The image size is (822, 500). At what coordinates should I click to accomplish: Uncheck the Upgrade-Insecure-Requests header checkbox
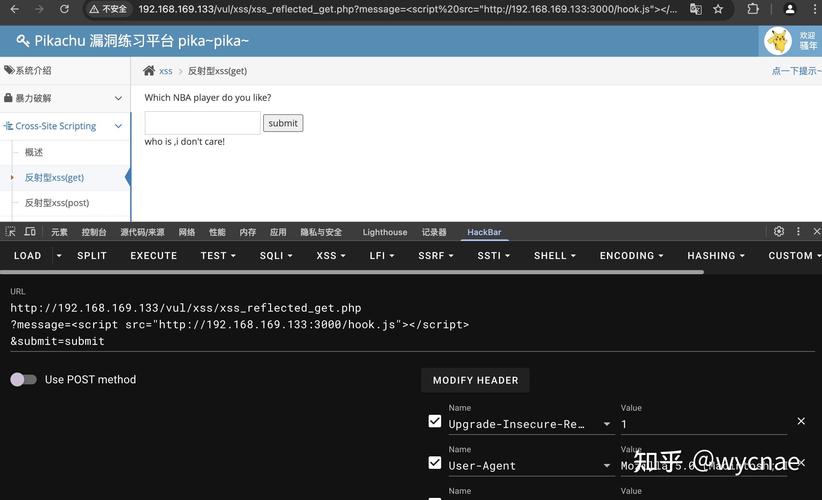(x=435, y=421)
